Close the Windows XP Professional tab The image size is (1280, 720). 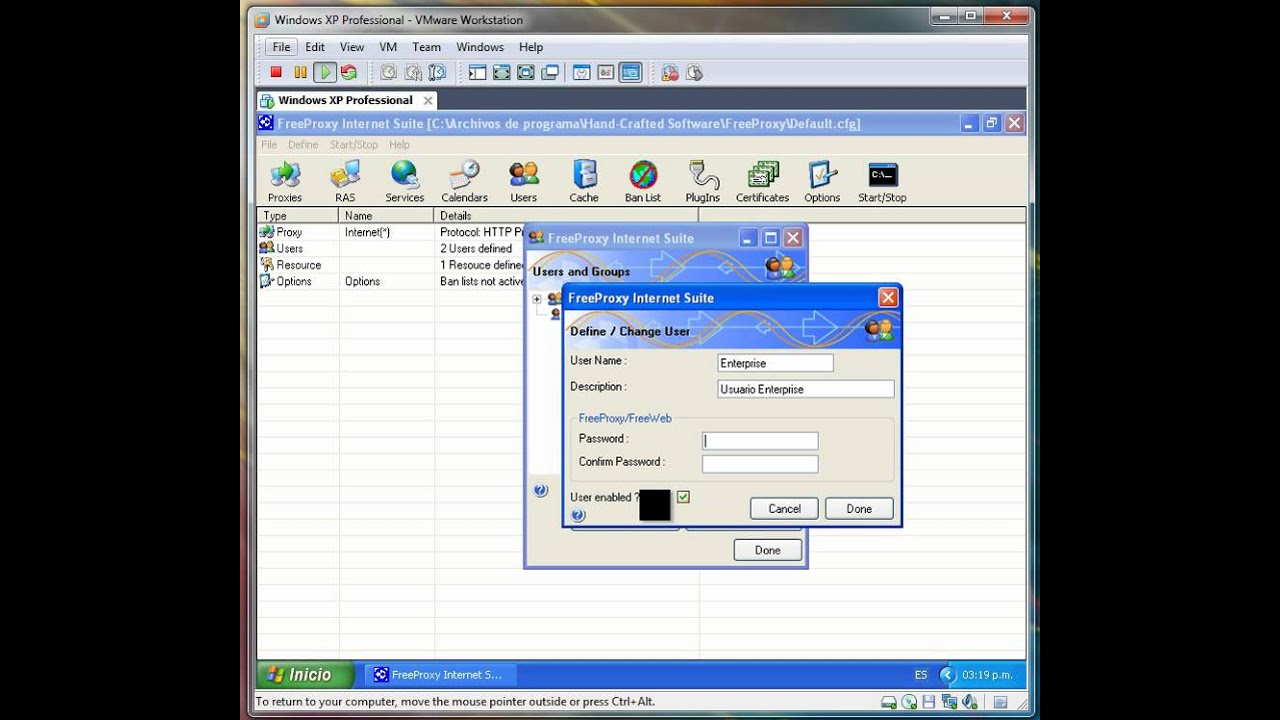[427, 100]
